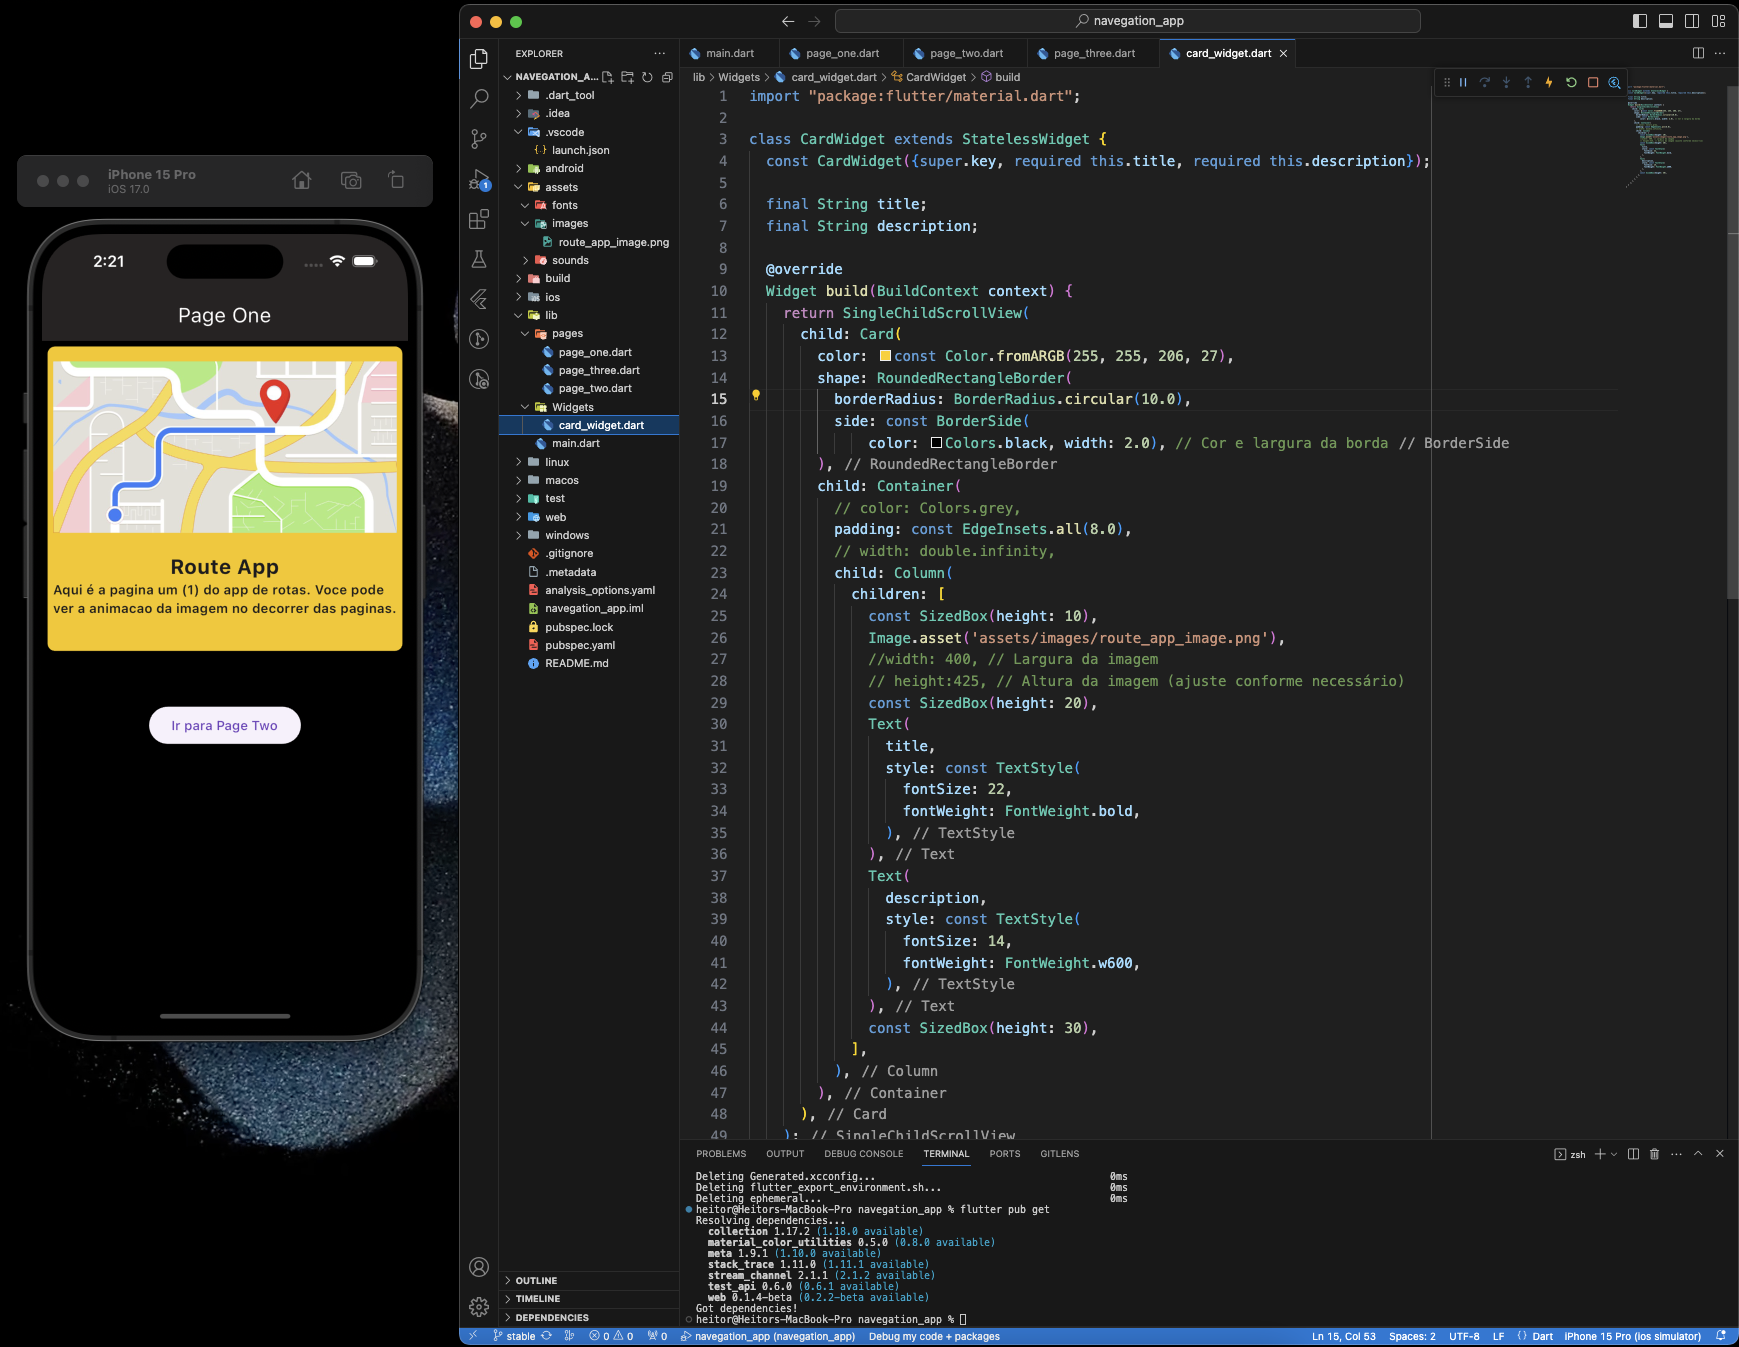Step Over in the debug toolbar

click(x=1485, y=82)
